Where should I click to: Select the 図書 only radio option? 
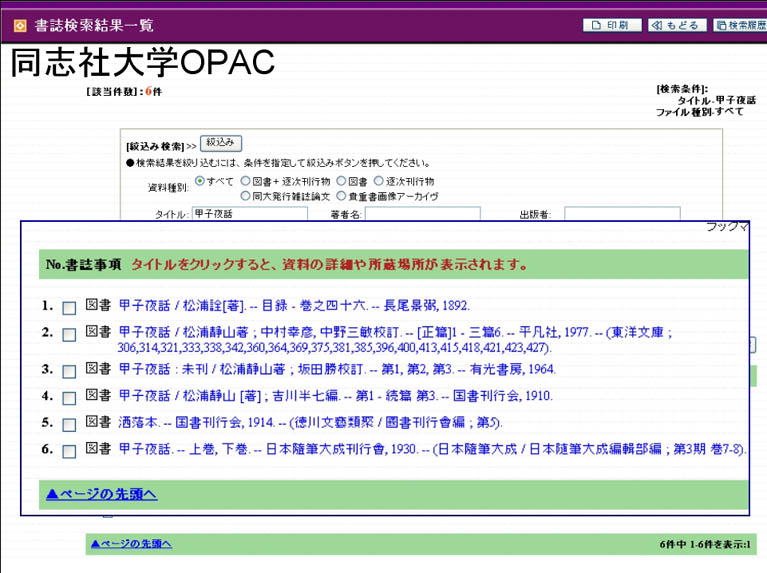341,181
